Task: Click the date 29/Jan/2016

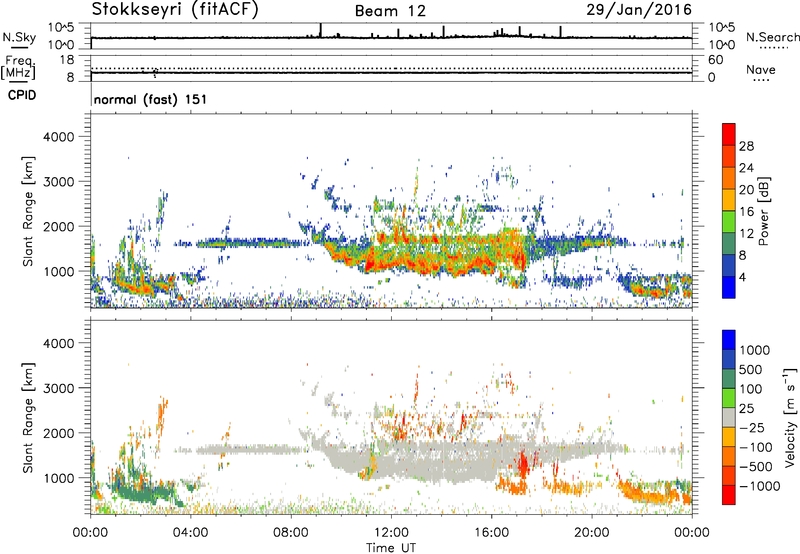Action: pos(639,9)
